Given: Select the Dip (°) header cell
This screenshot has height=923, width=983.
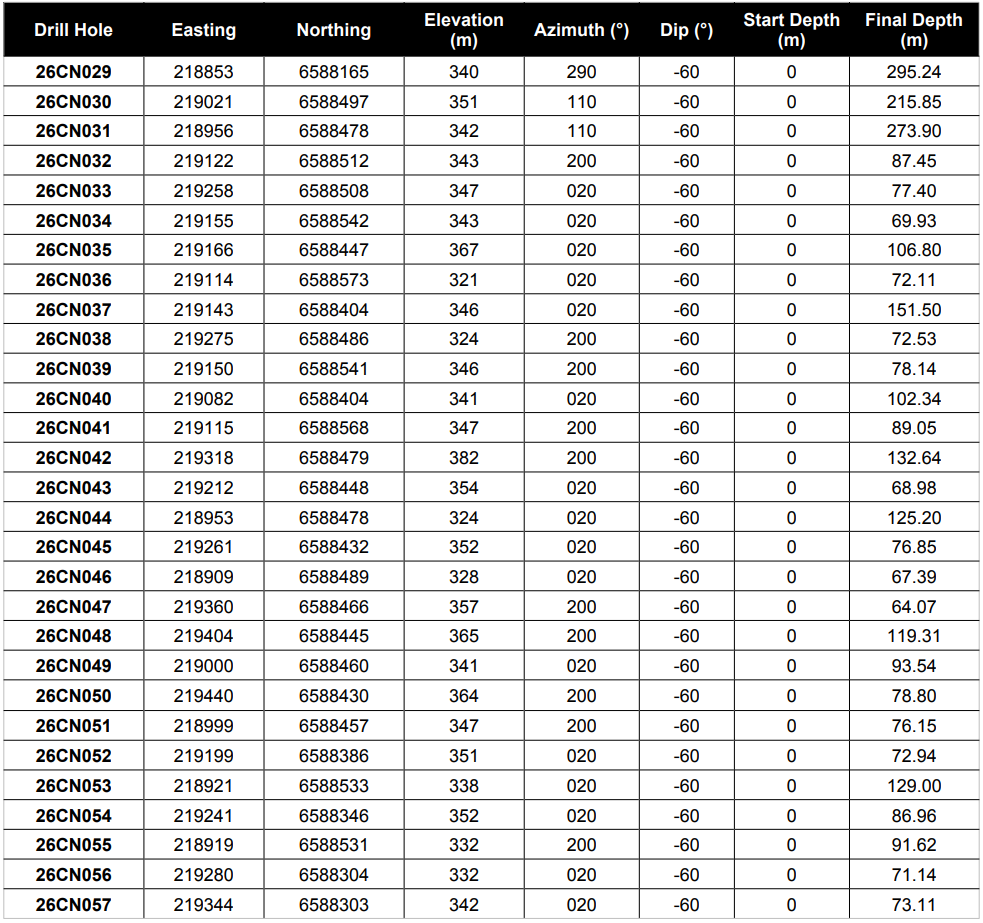Looking at the screenshot, I should (686, 30).
